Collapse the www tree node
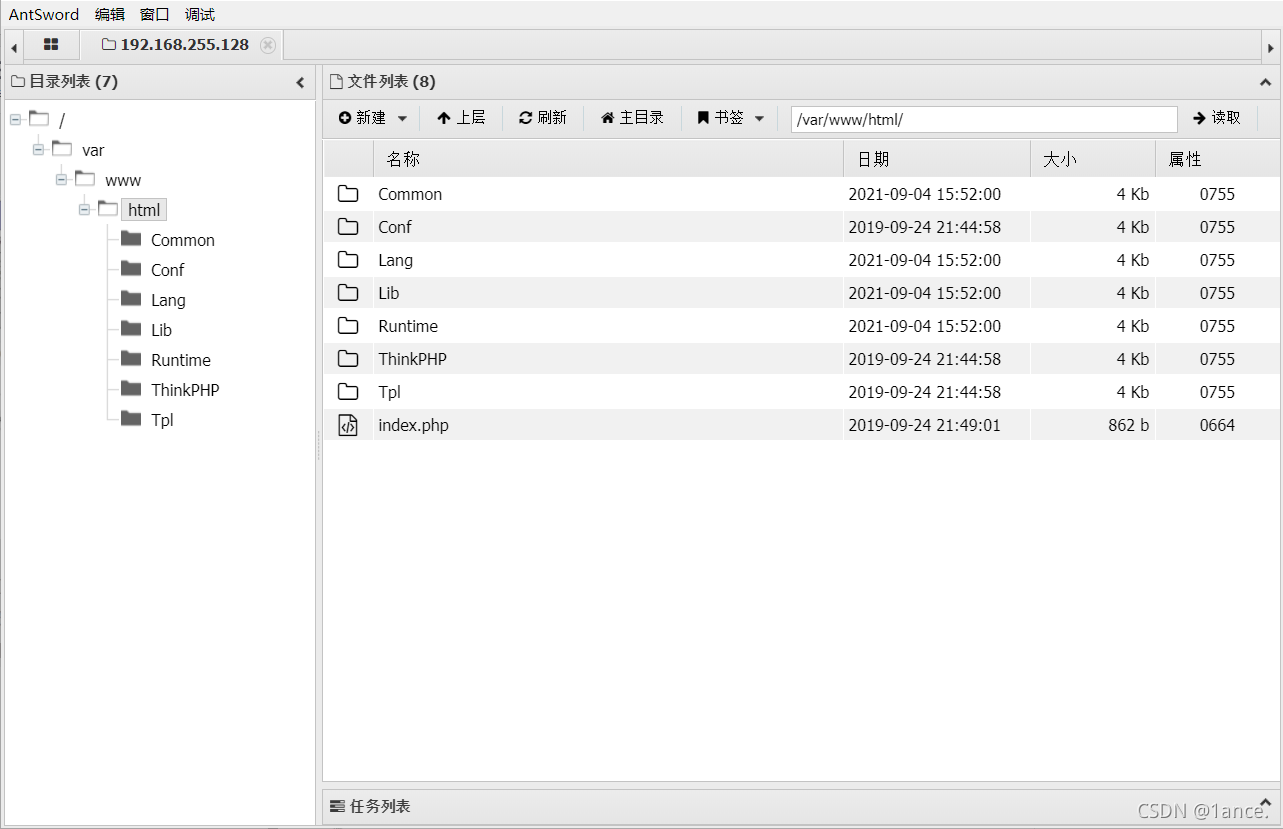1283x829 pixels. point(61,180)
